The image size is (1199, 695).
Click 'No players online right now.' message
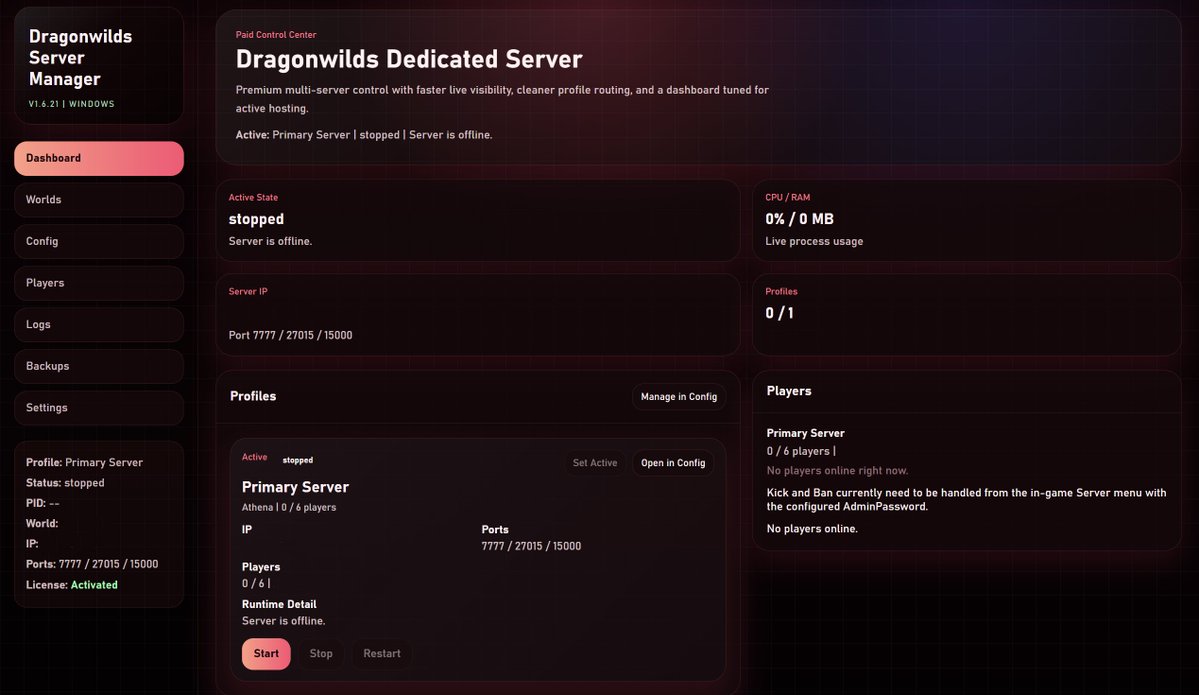[837, 471]
